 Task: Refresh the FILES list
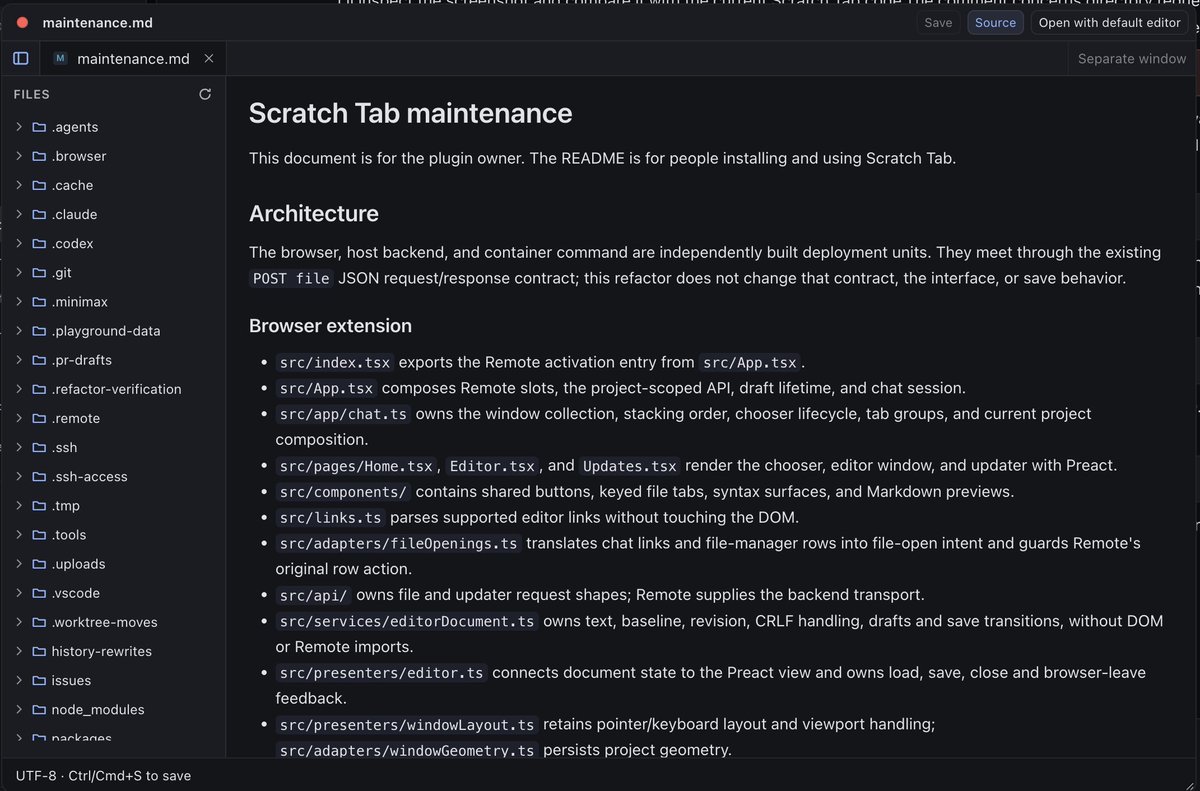(x=205, y=94)
